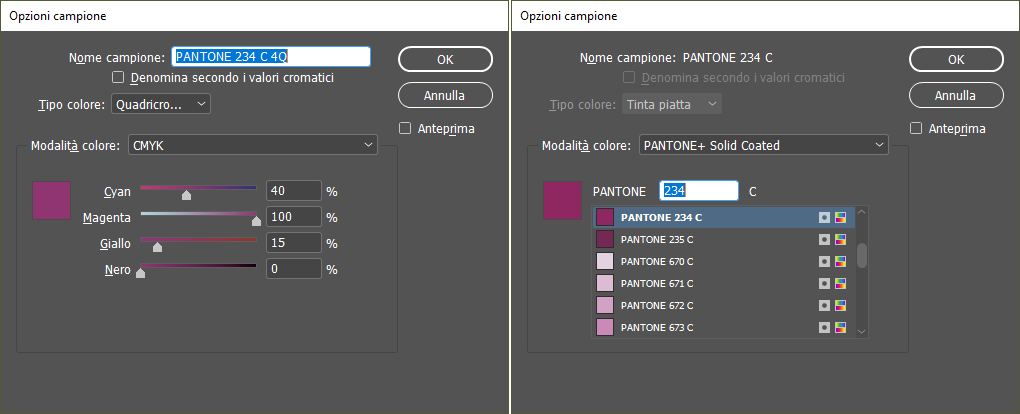This screenshot has width=1020, height=414.
Task: Click the CMYK color preview swatch
Action: click(x=51, y=200)
